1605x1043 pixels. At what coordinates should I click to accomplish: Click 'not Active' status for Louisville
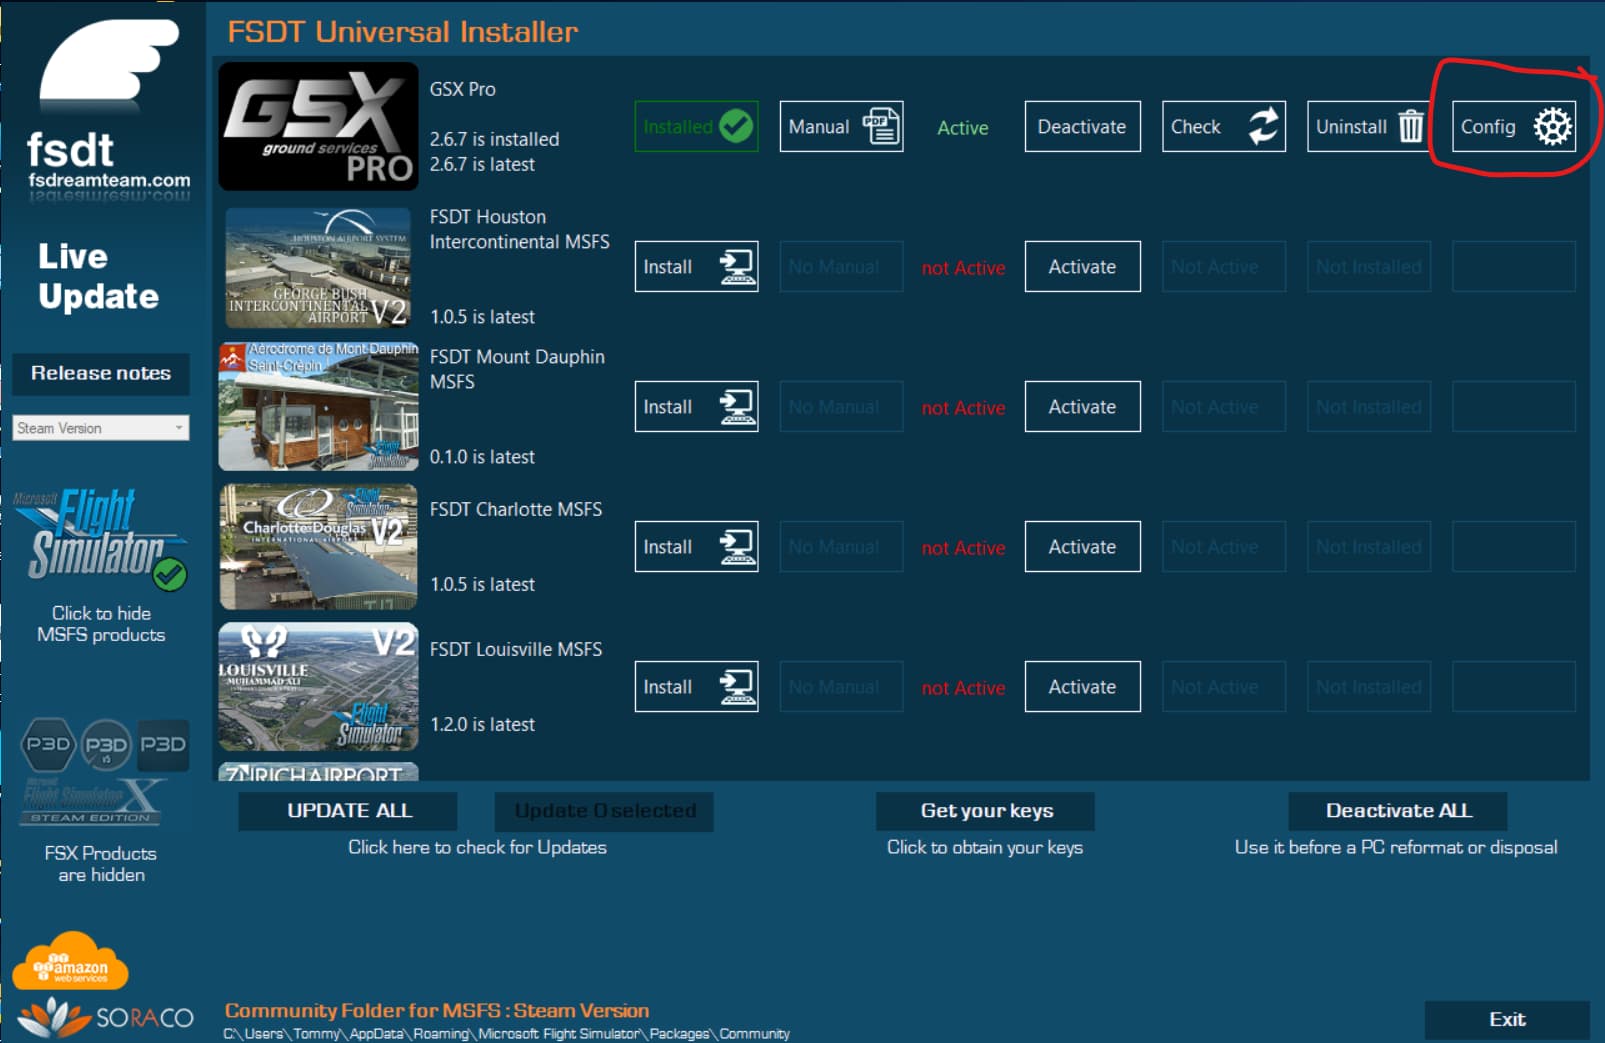(963, 688)
